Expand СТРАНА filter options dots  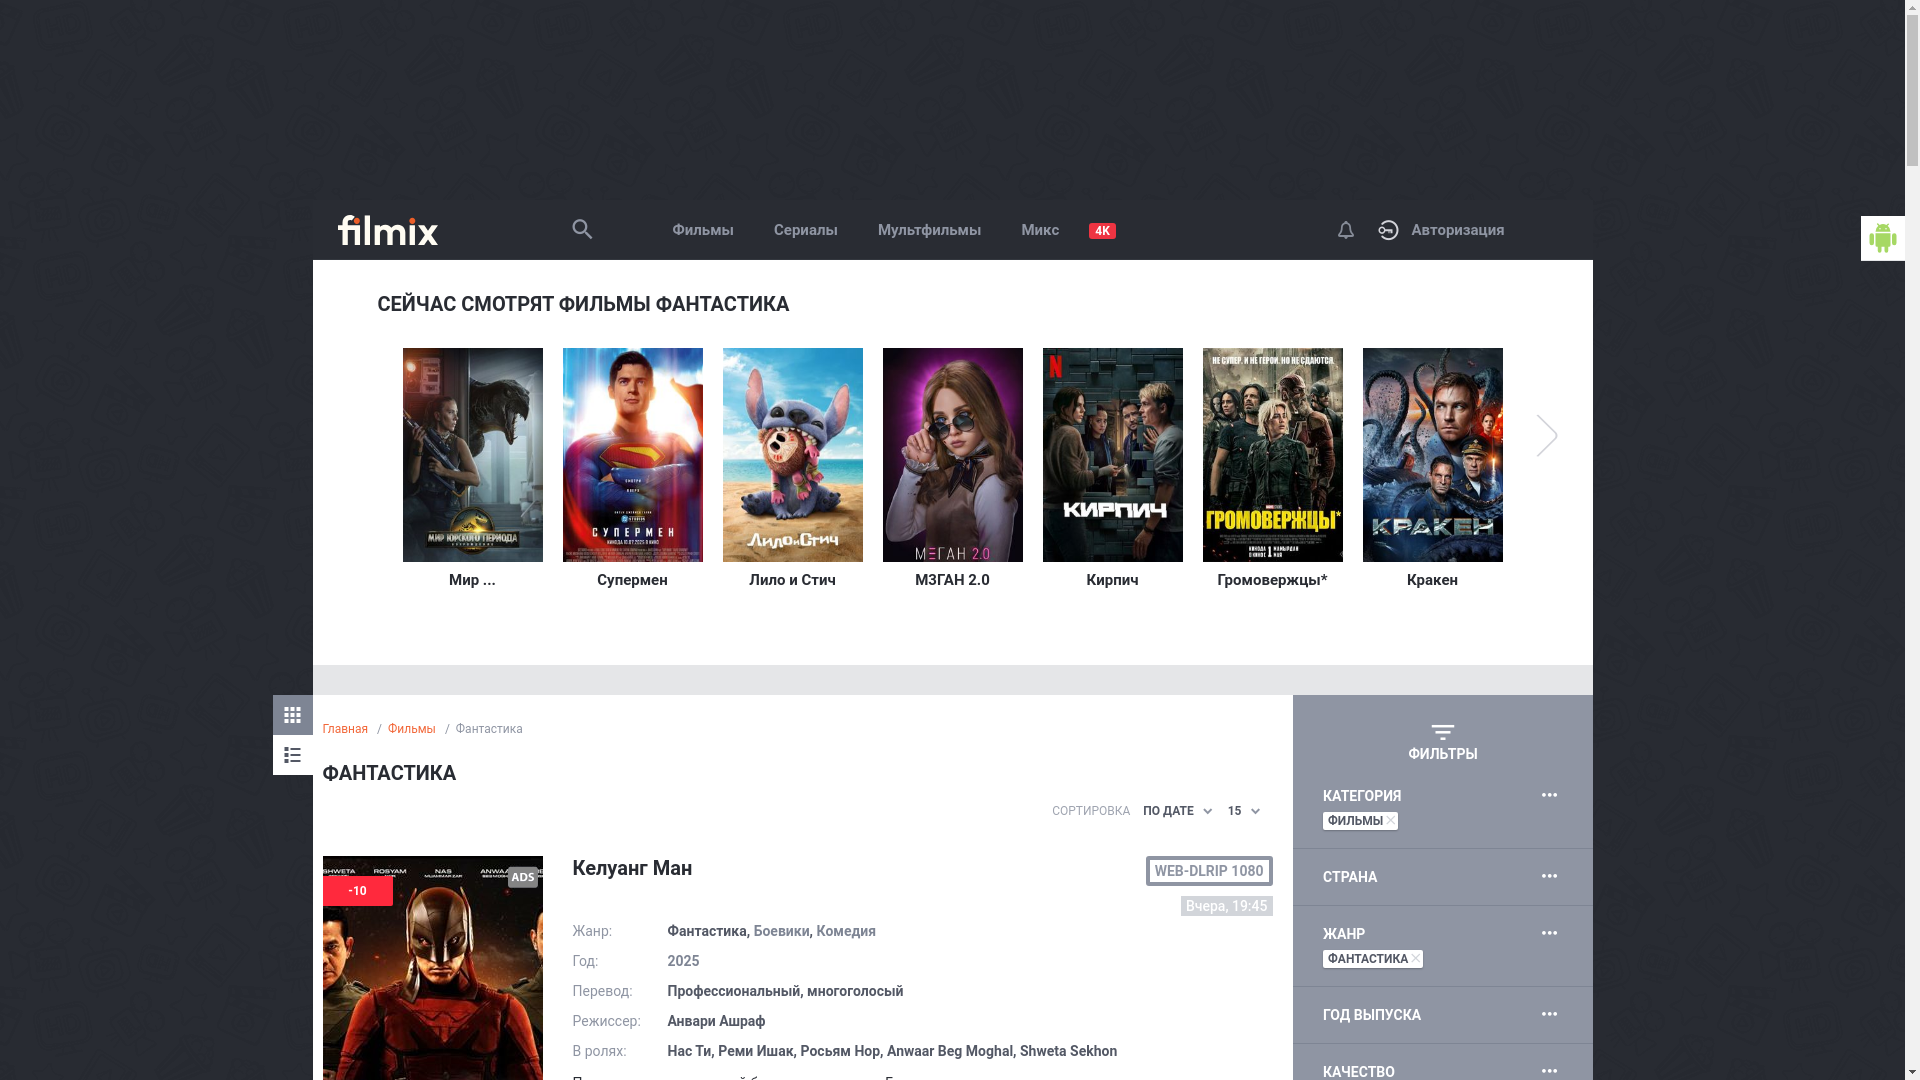coord(1549,876)
